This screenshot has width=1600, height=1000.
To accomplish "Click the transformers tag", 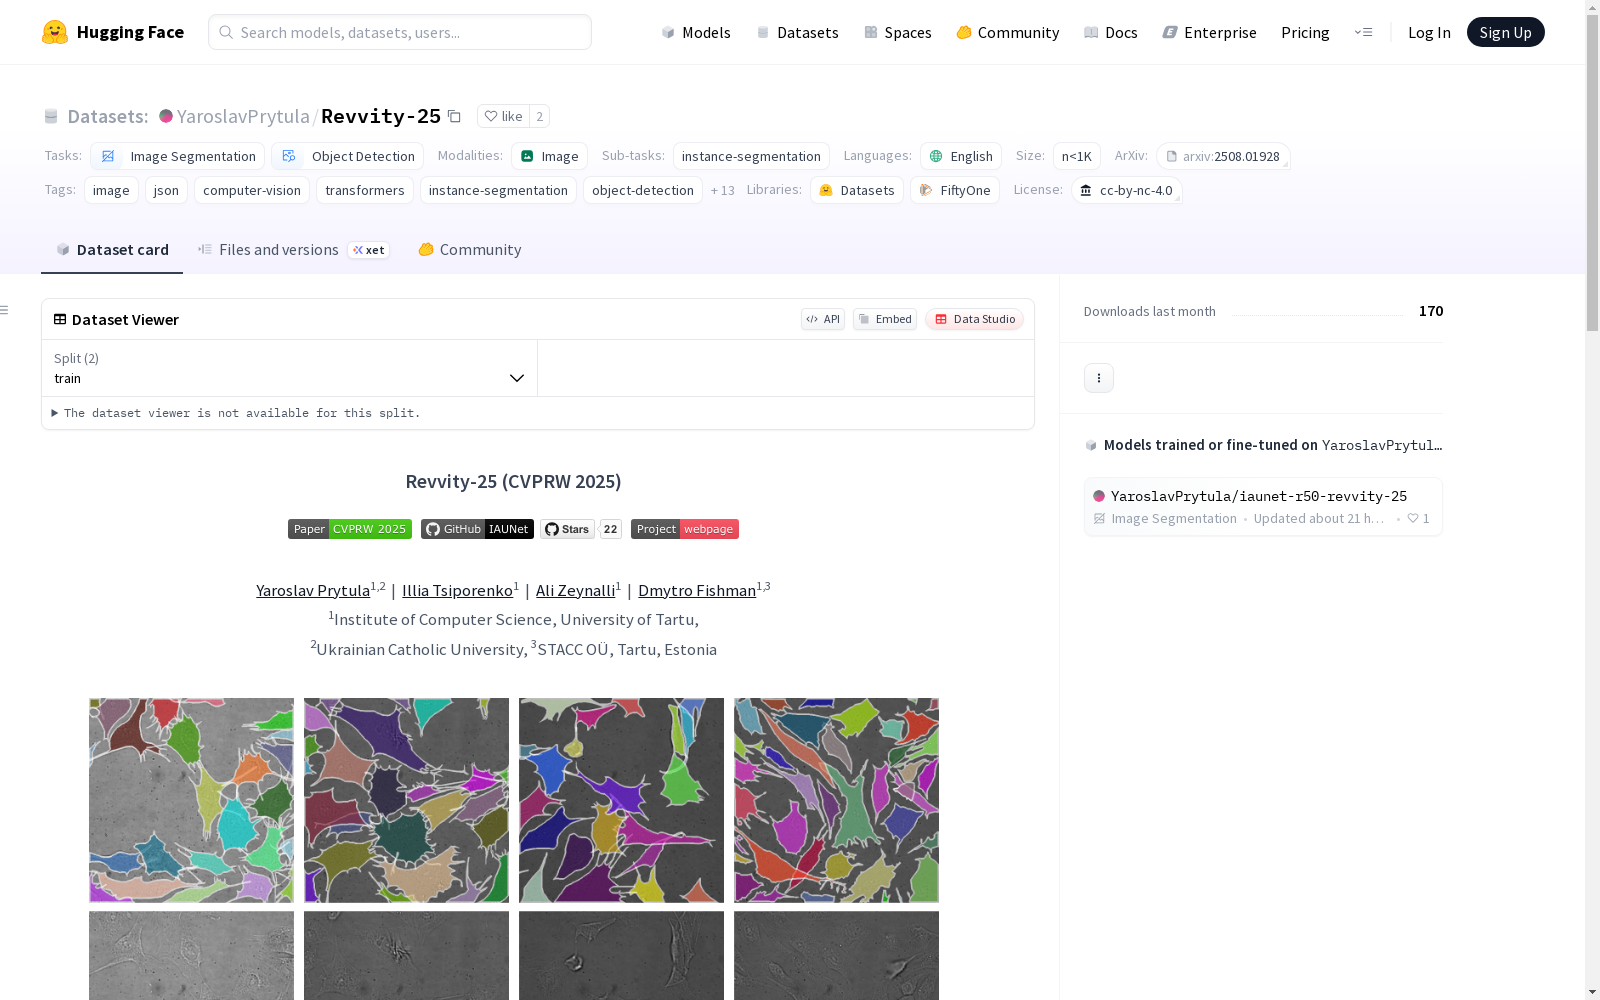I will click(x=365, y=190).
